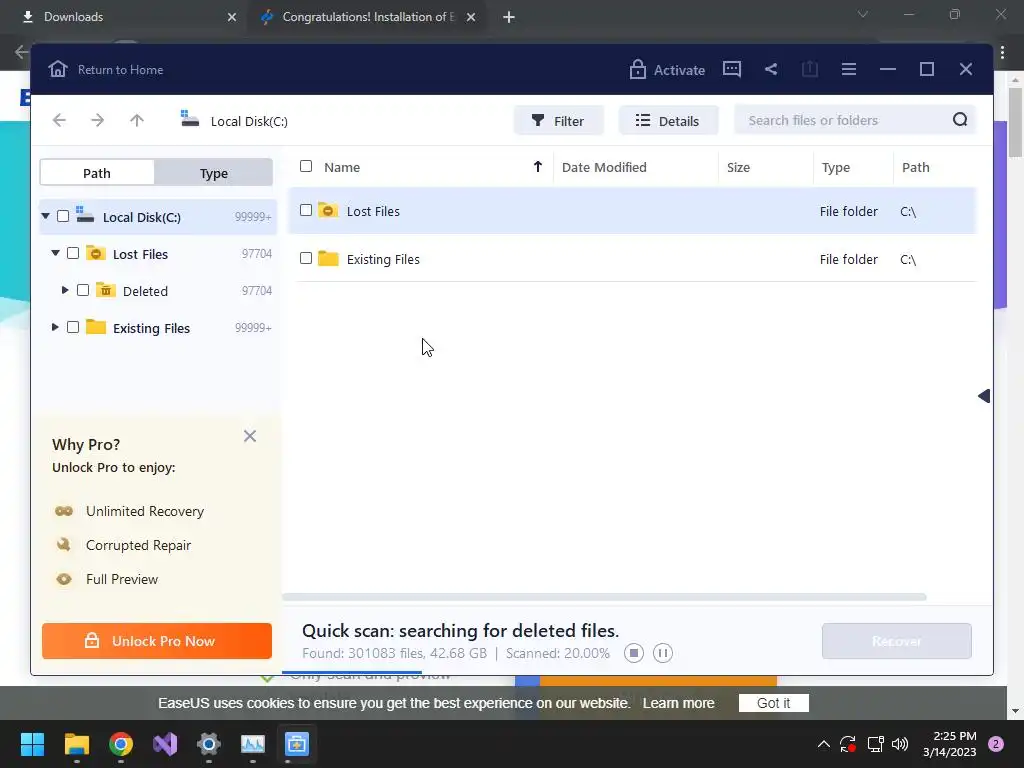This screenshot has width=1024, height=768.
Task: Go up one level with up arrow
Action: (x=136, y=120)
